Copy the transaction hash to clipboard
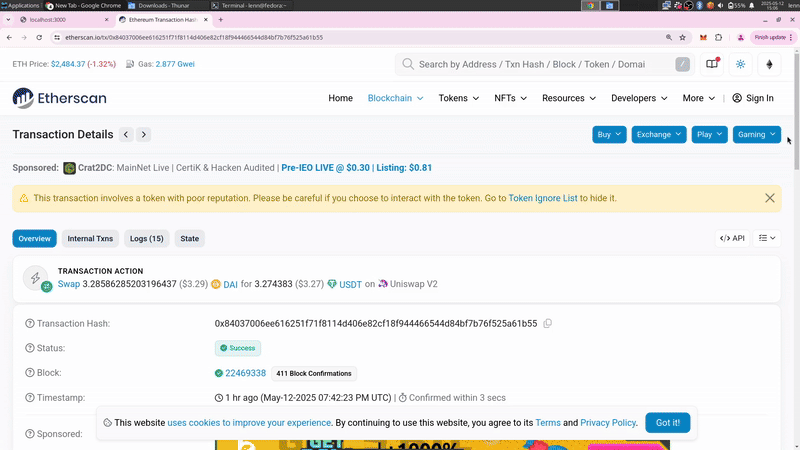The width and height of the screenshot is (800, 450). tap(547, 323)
